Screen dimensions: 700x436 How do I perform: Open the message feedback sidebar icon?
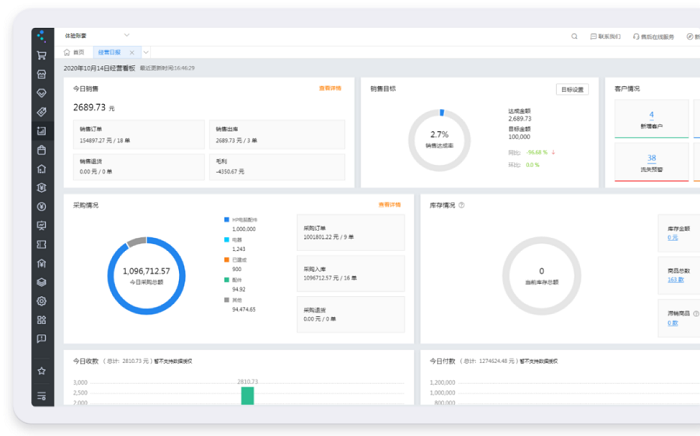click(x=42, y=339)
